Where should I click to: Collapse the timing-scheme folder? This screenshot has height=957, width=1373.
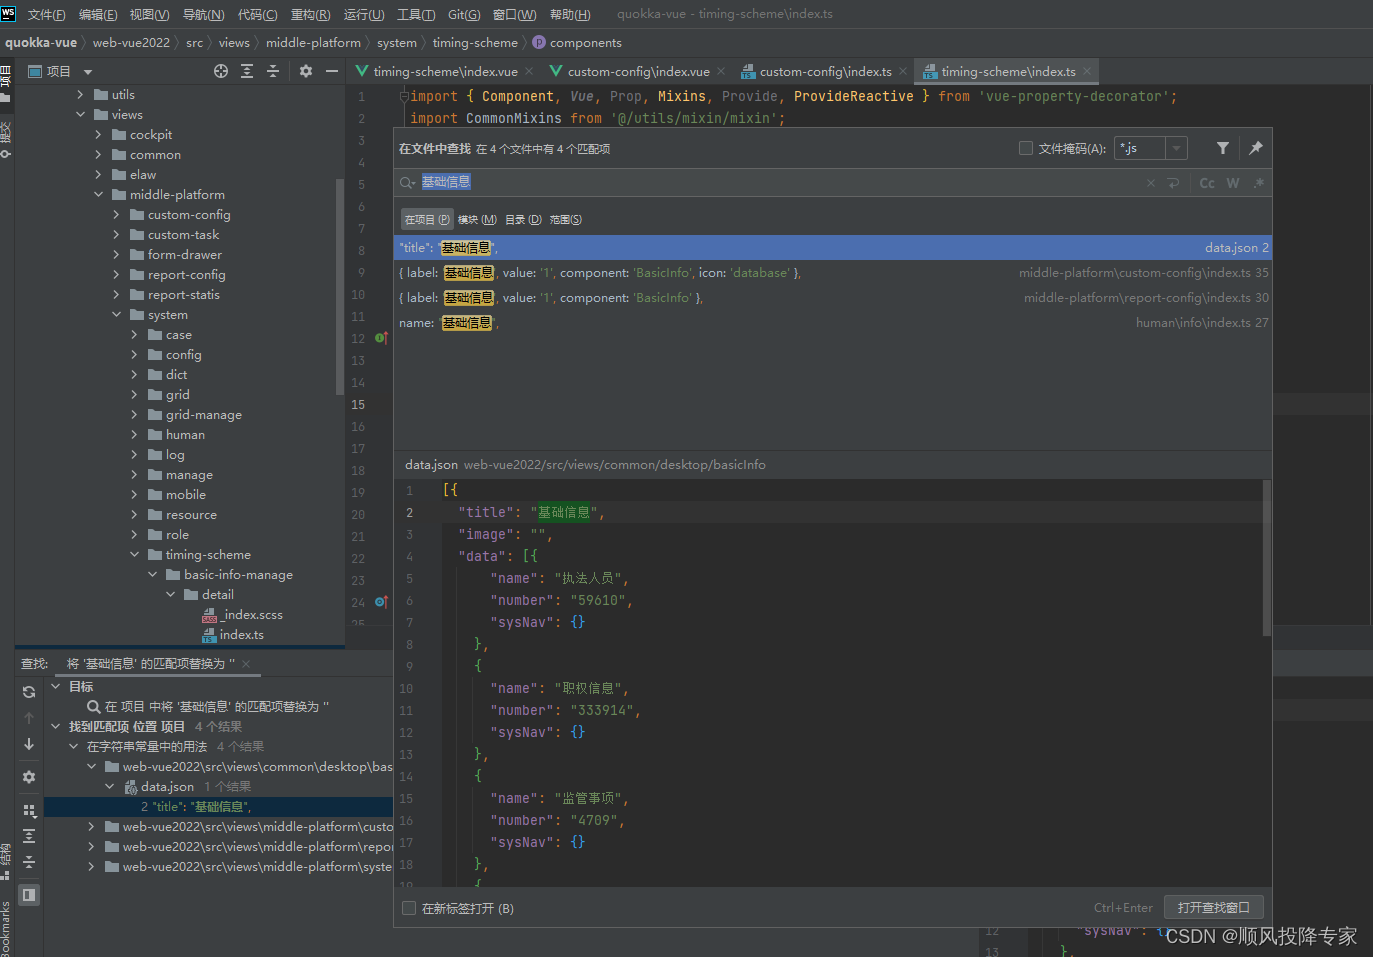(134, 555)
